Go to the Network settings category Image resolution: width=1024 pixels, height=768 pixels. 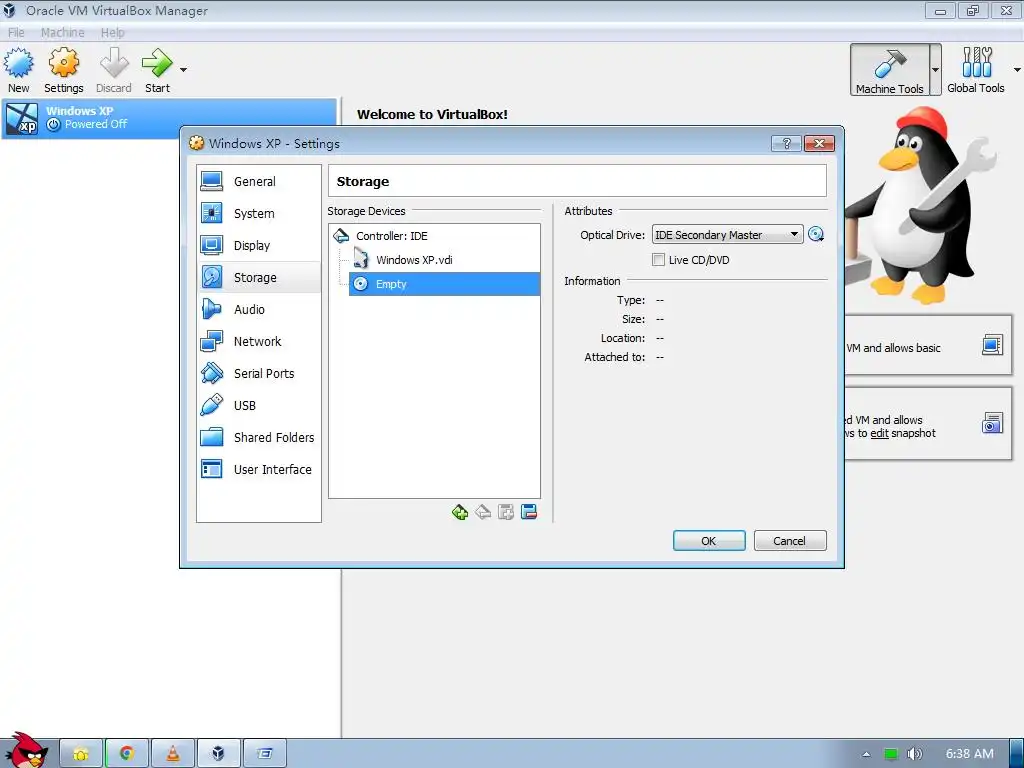(x=259, y=342)
